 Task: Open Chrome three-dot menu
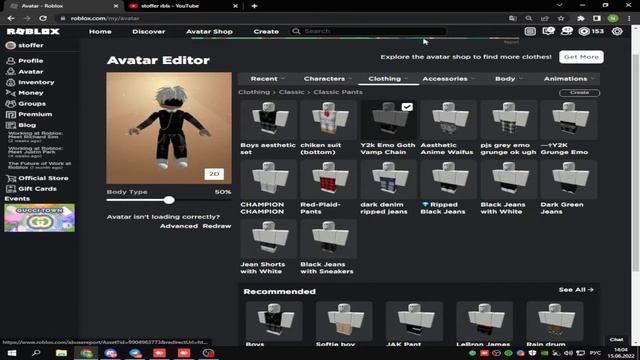(629, 18)
